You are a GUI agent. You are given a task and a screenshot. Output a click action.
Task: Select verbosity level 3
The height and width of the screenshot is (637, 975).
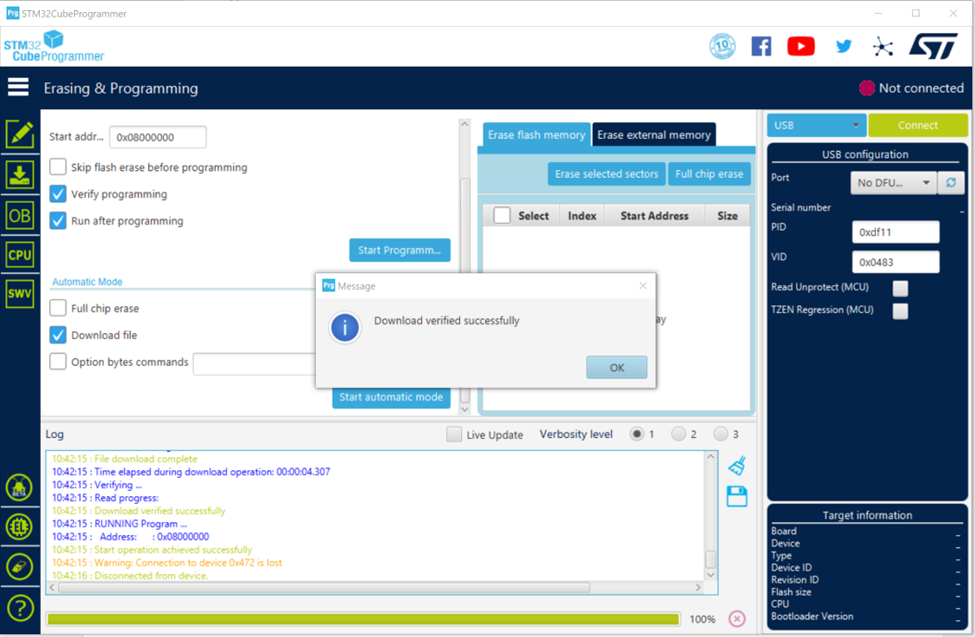tap(721, 434)
